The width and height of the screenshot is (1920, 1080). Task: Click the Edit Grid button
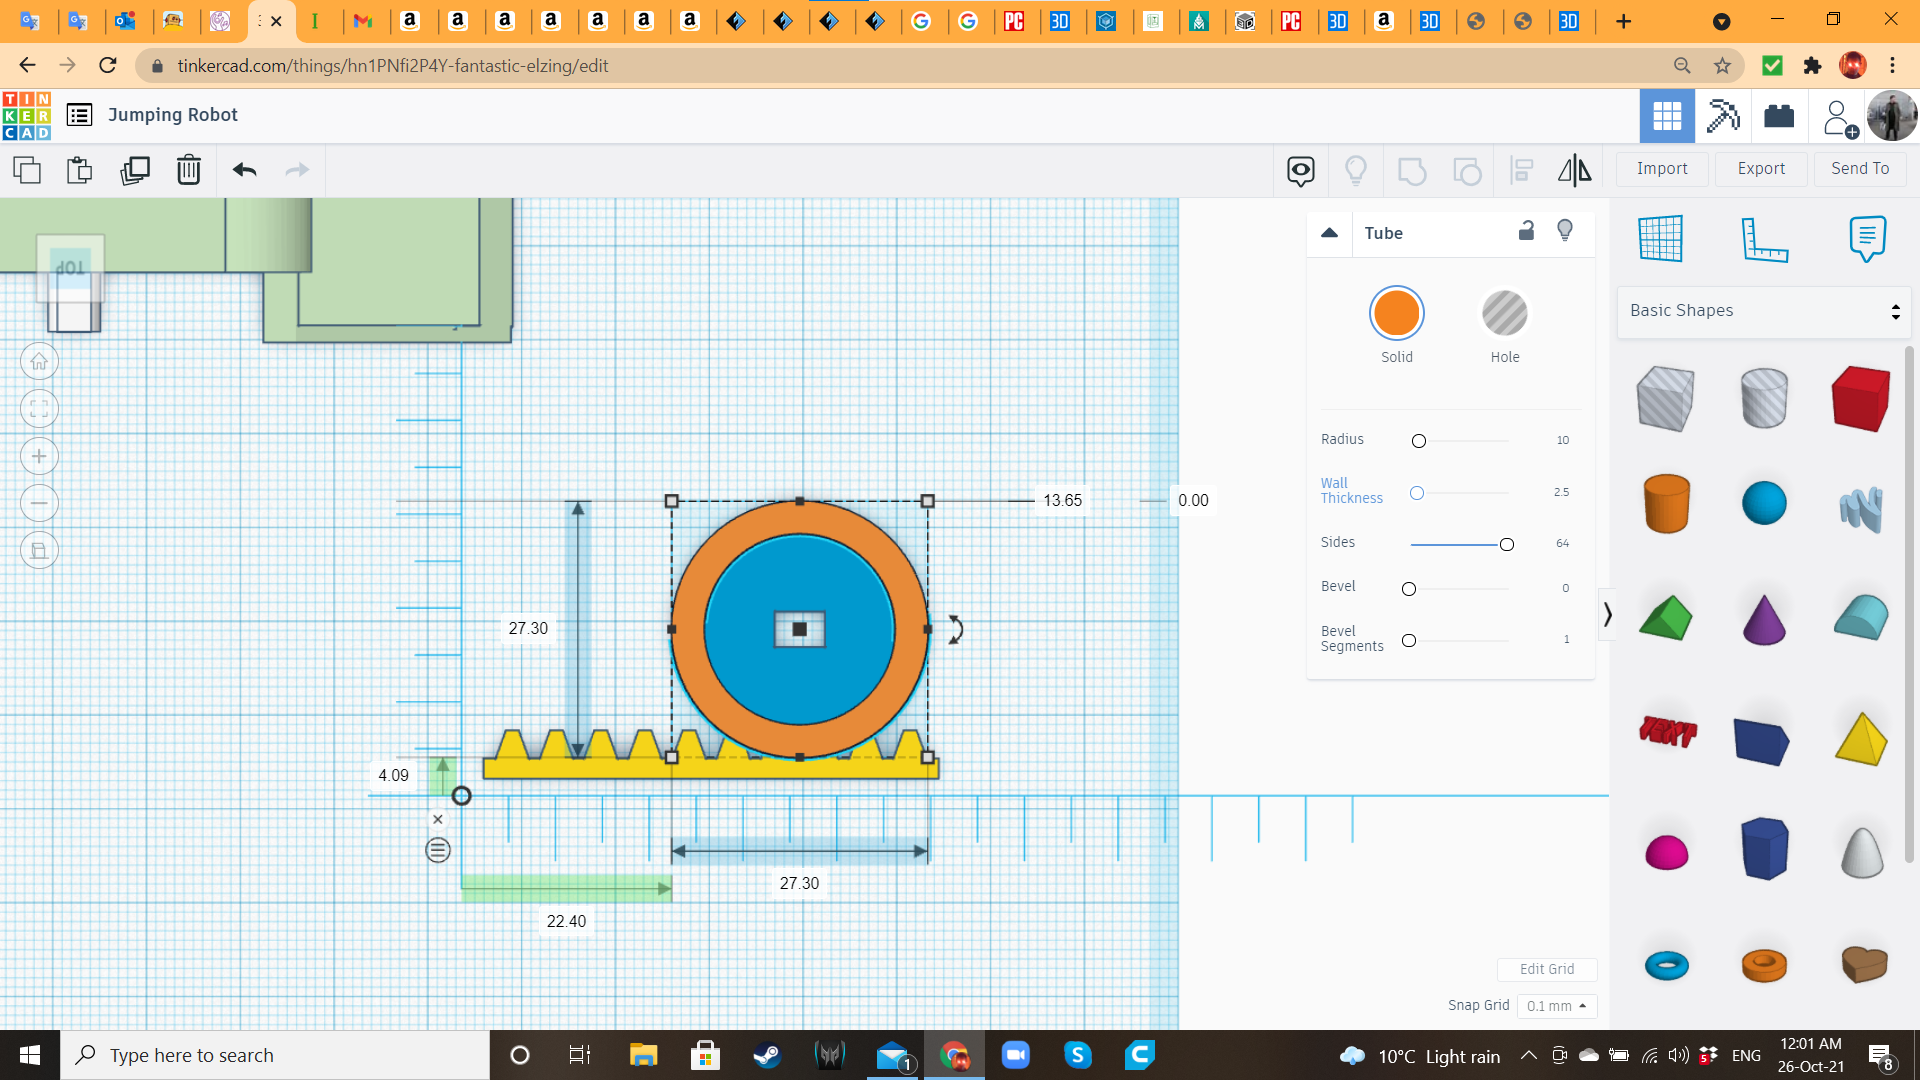click(1546, 969)
